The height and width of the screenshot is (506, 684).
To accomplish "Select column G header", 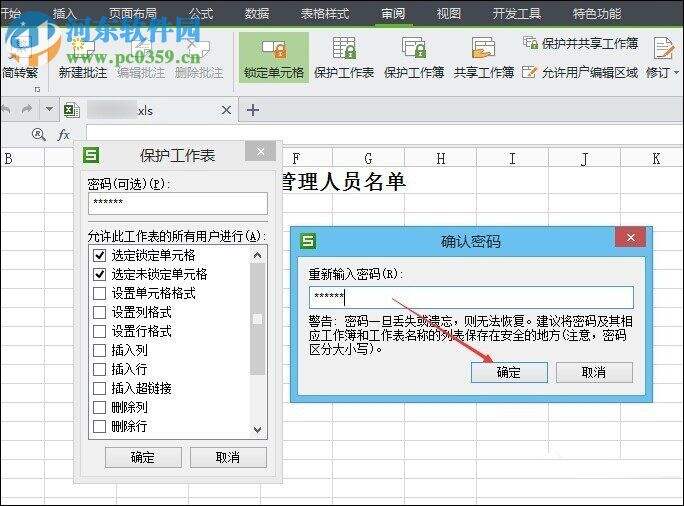I will [369, 158].
